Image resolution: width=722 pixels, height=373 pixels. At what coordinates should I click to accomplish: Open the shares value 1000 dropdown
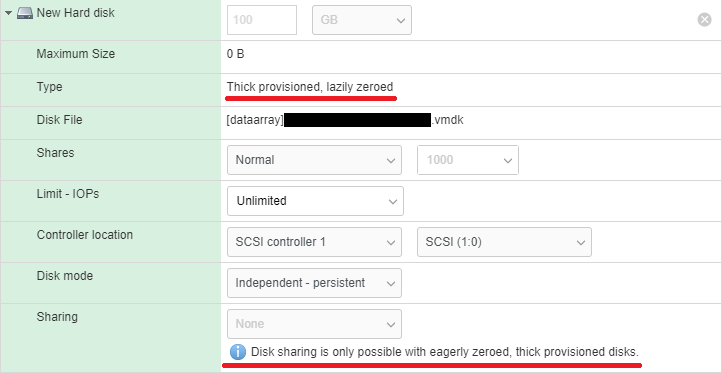click(x=468, y=160)
